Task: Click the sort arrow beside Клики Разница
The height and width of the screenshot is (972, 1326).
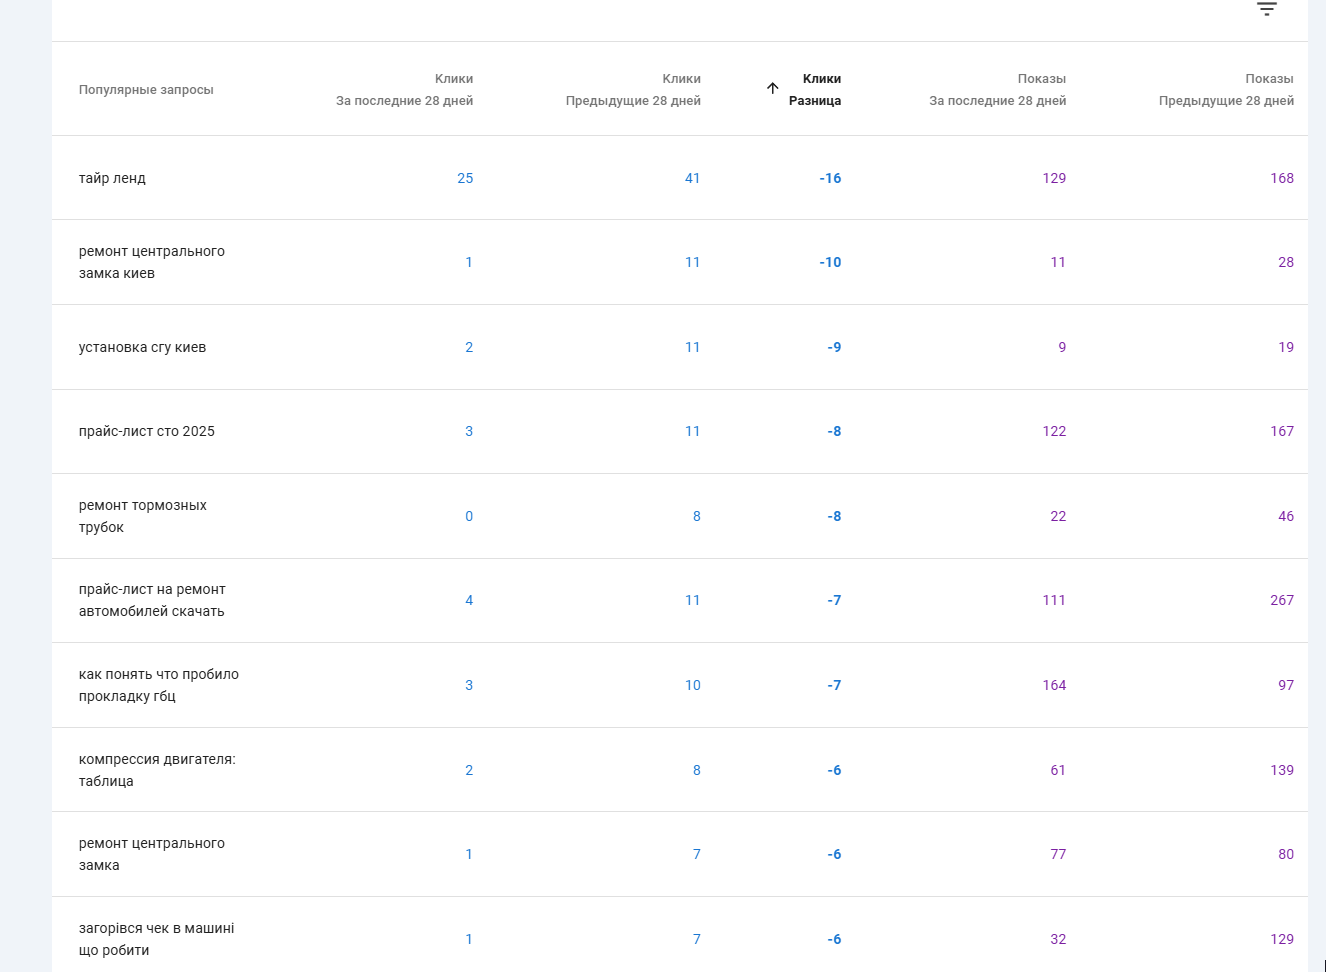Action: [772, 88]
